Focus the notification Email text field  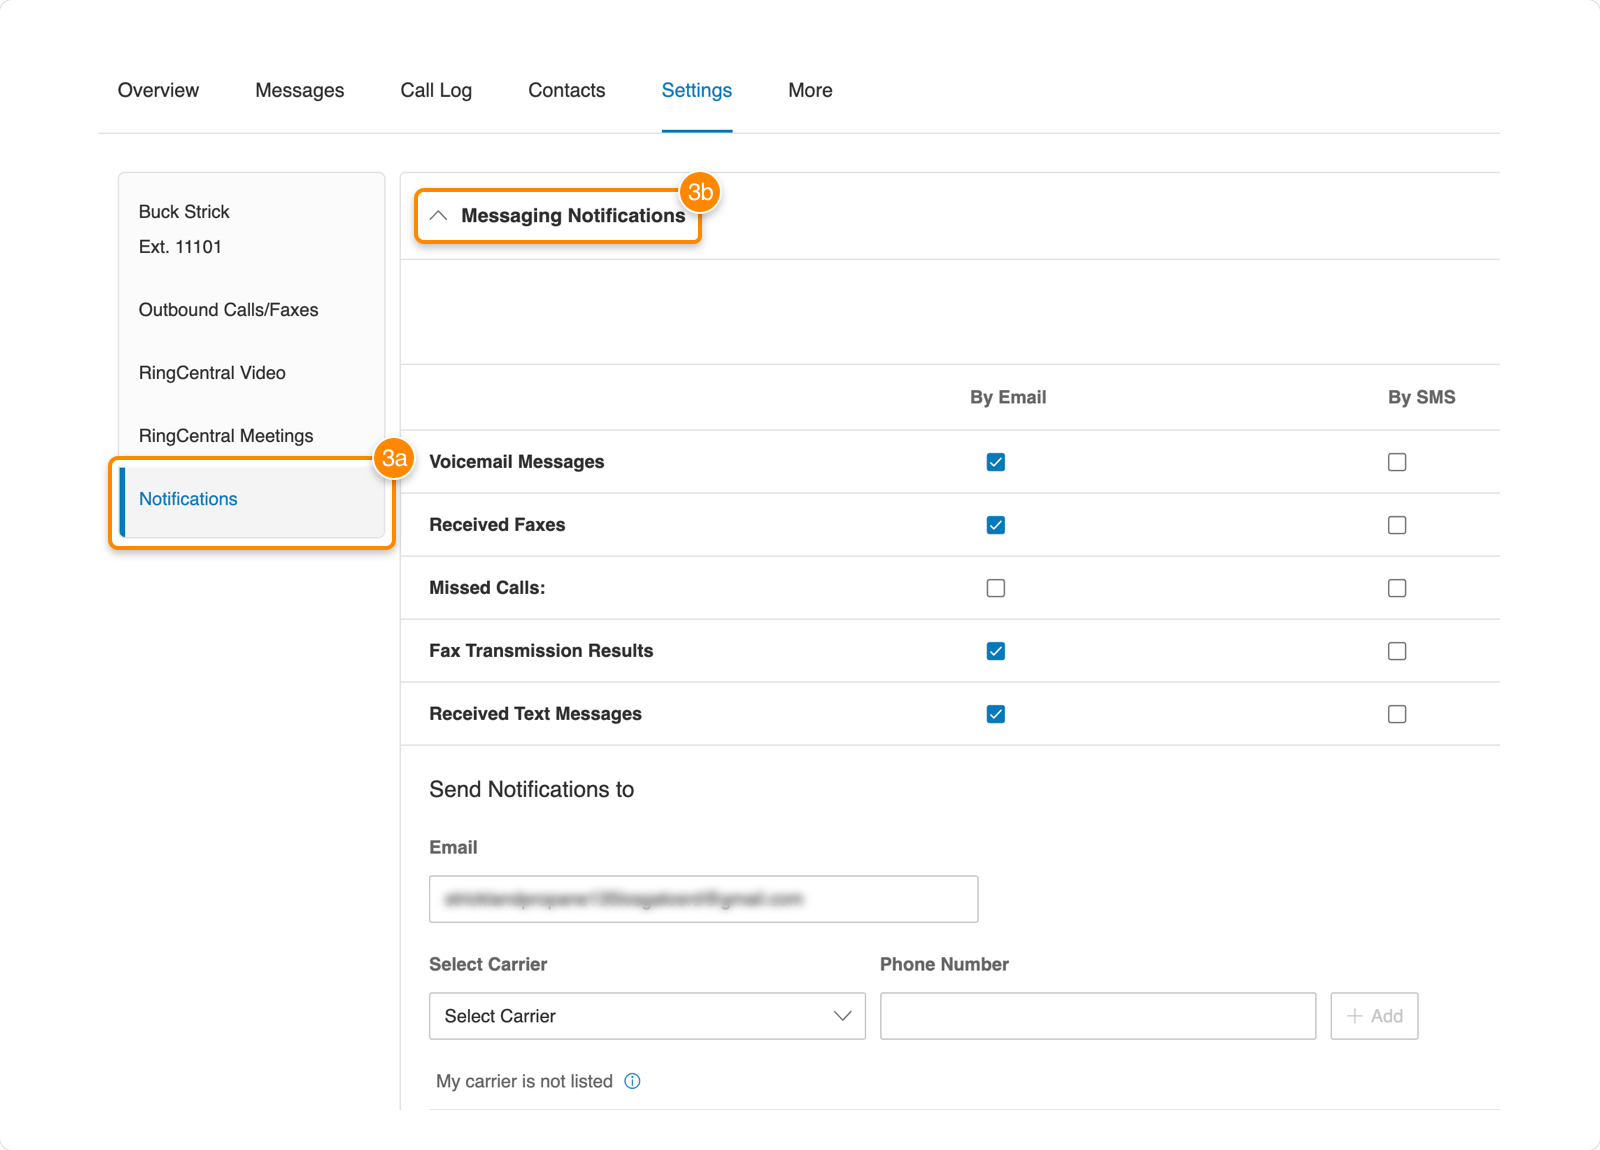[x=703, y=899]
